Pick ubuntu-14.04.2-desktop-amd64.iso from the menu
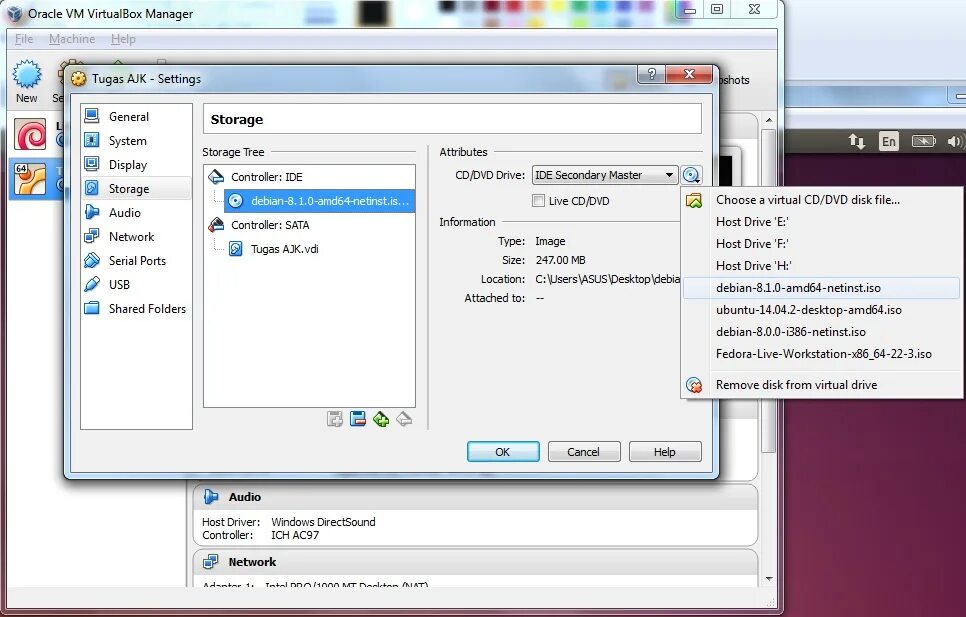Viewport: 966px width, 617px height. pos(822,310)
